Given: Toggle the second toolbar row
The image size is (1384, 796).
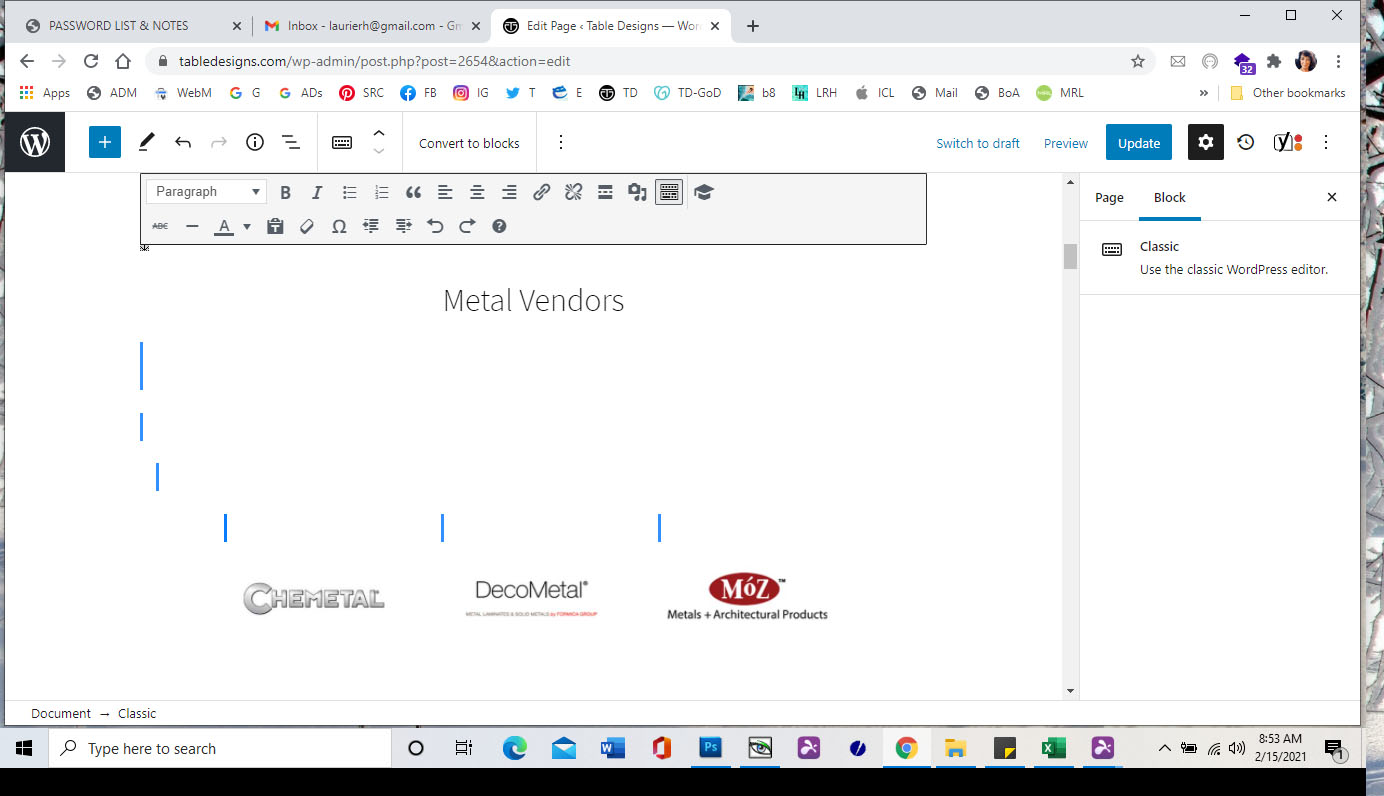Looking at the screenshot, I should point(669,192).
